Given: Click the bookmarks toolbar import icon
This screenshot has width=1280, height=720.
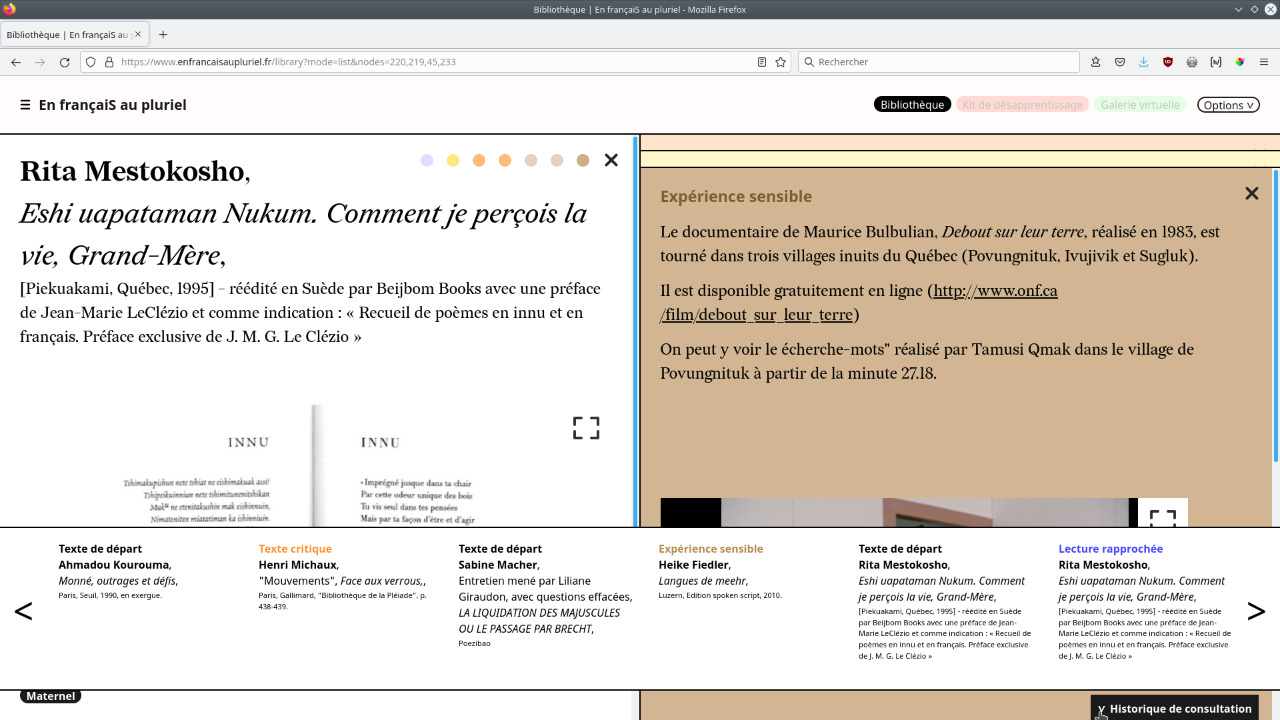Looking at the screenshot, I should pos(1096,62).
